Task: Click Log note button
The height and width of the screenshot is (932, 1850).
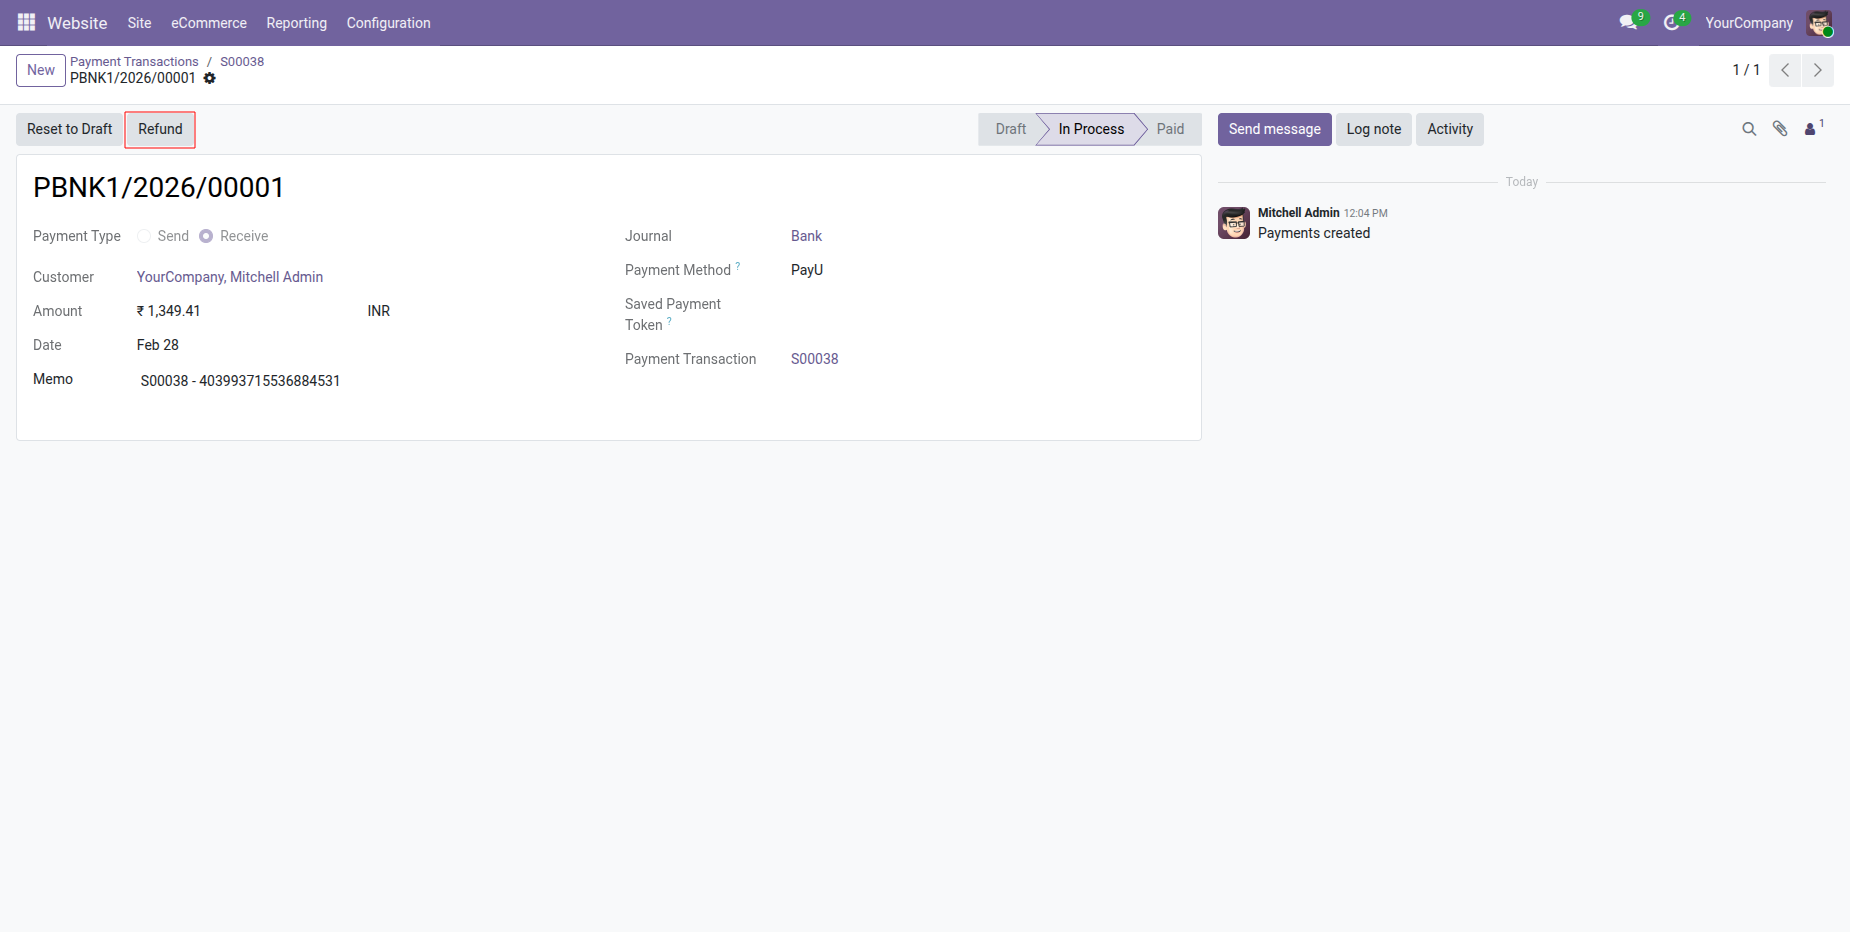Action: [1373, 129]
